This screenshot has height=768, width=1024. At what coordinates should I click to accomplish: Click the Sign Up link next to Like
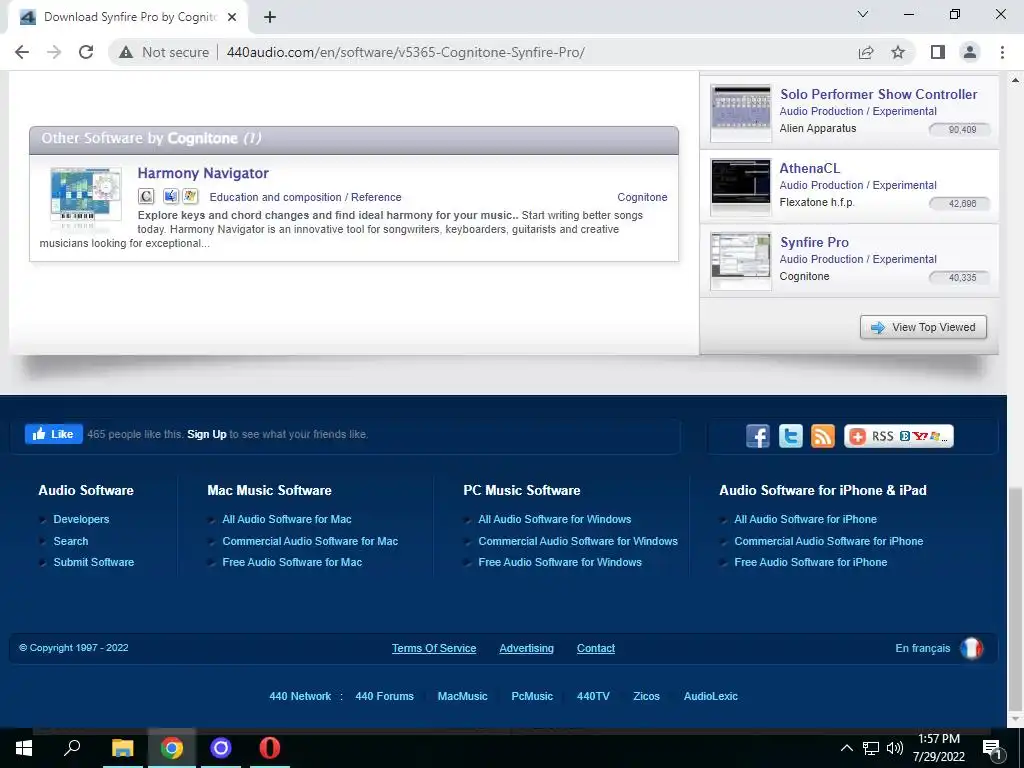(206, 434)
